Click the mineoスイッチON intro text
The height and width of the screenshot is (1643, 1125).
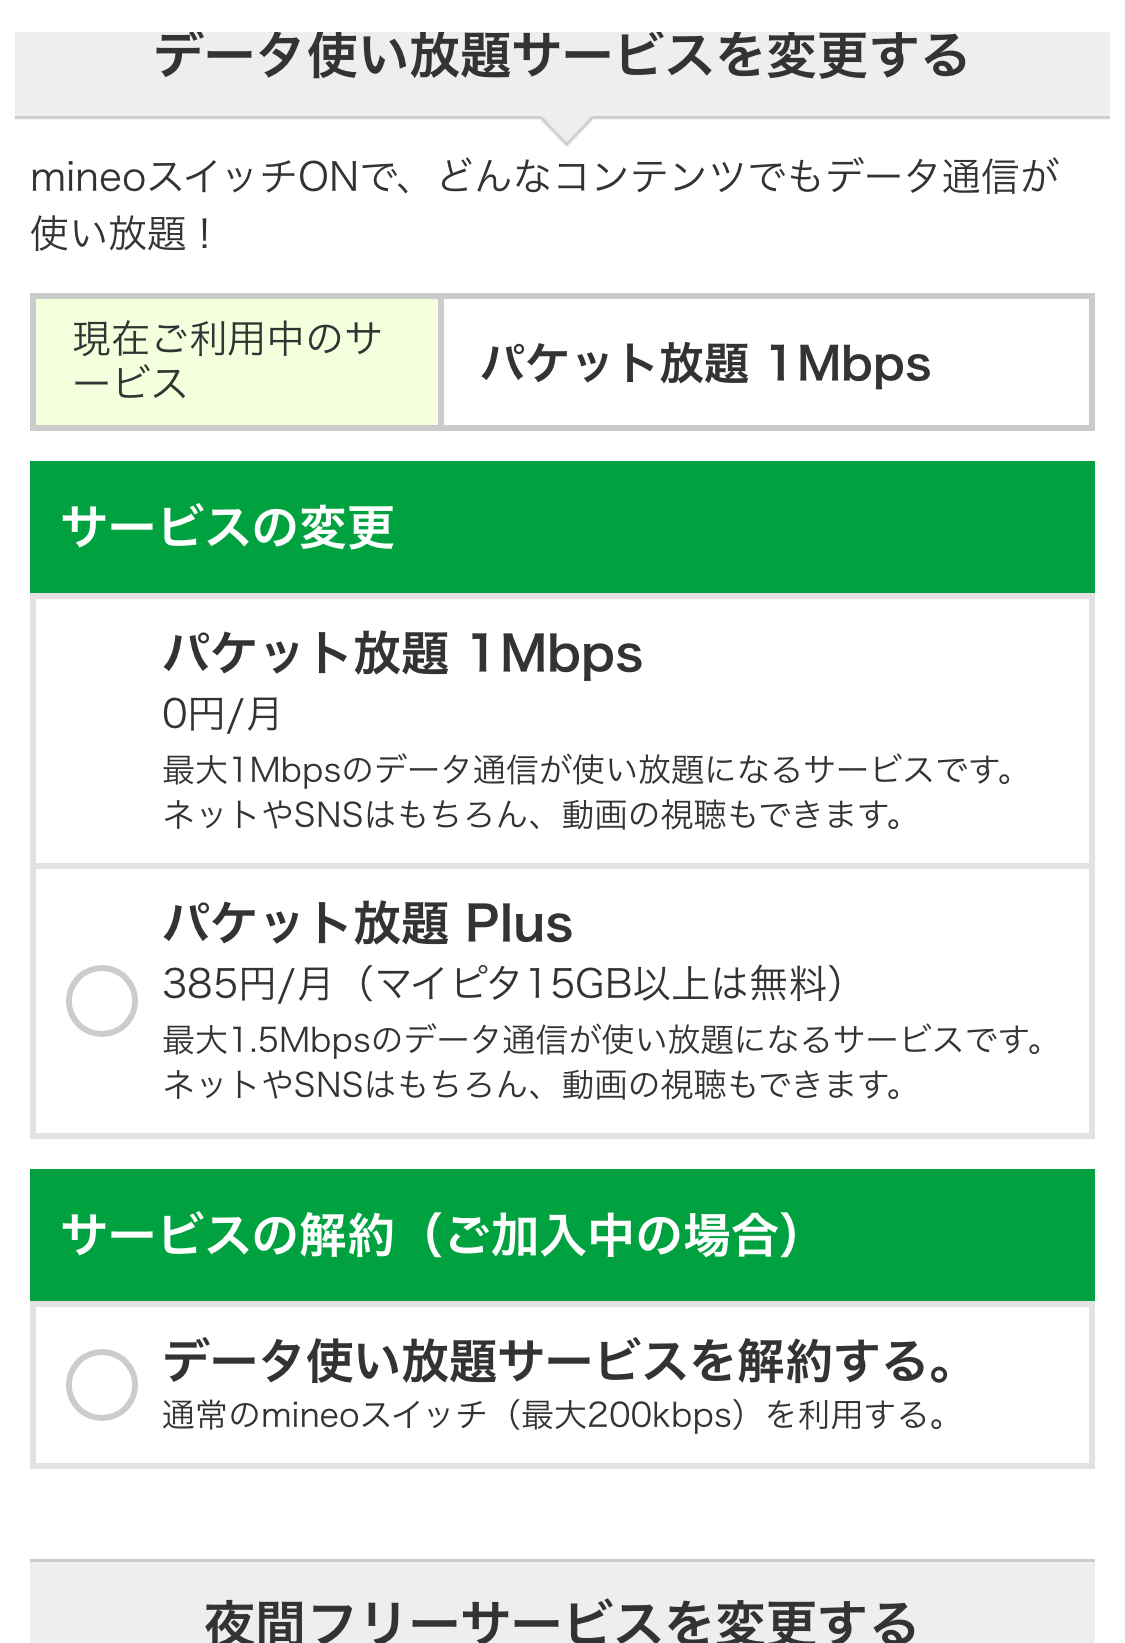coord(544,177)
